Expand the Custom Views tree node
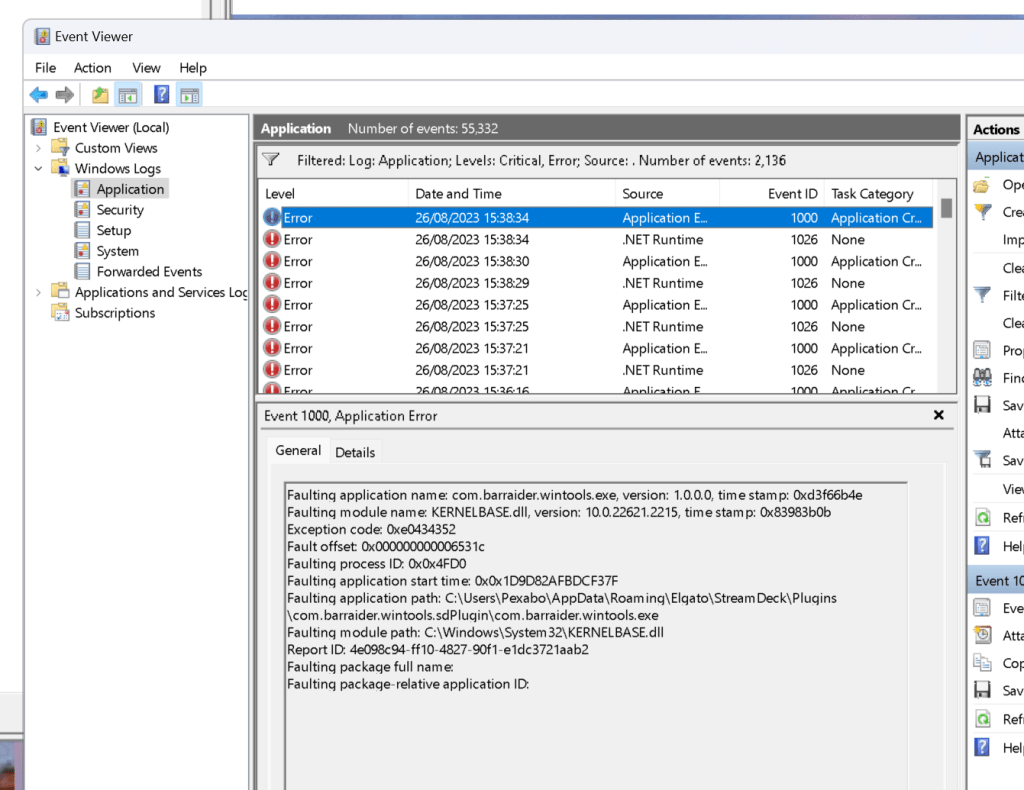 (39, 148)
